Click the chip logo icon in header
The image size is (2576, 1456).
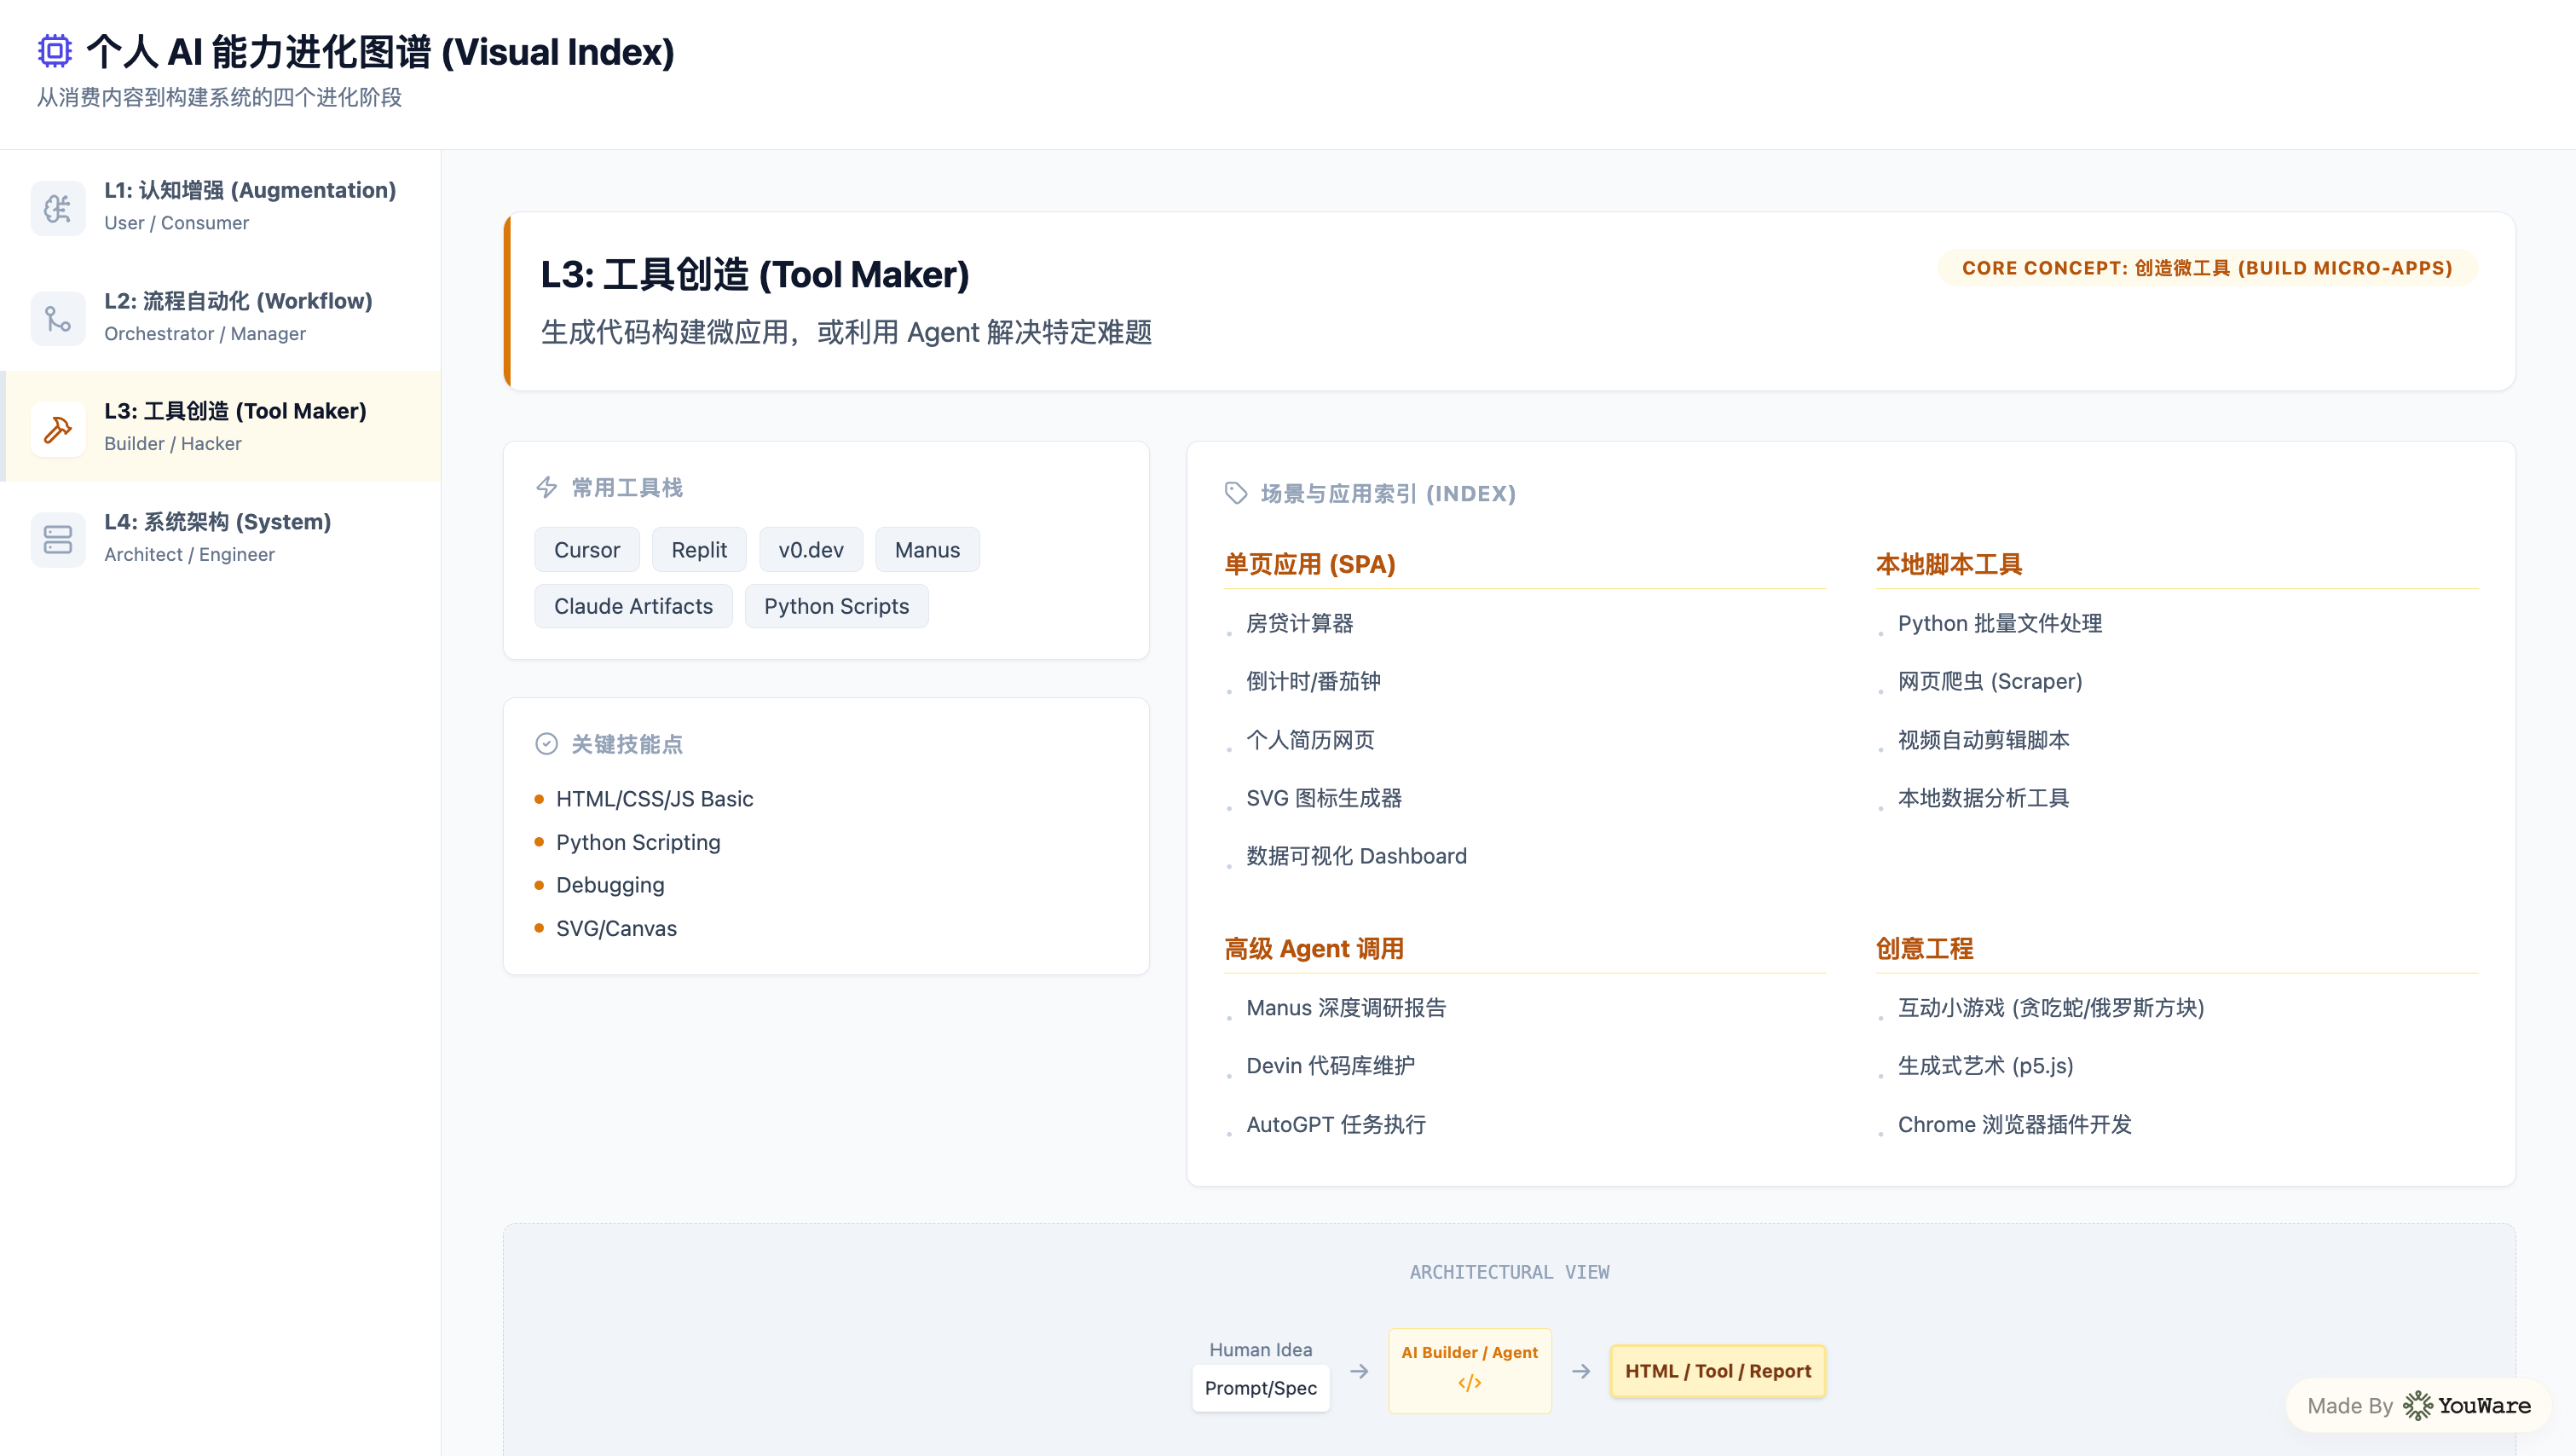(54, 51)
